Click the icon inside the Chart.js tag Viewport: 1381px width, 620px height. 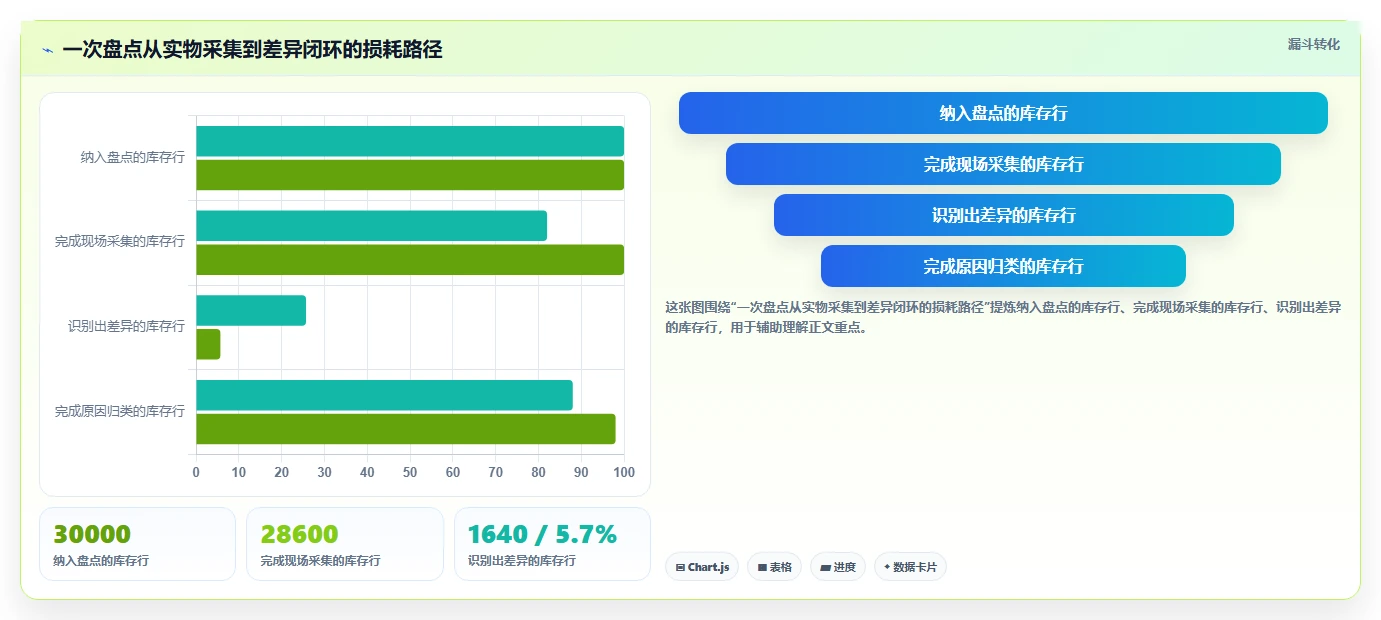pos(680,567)
